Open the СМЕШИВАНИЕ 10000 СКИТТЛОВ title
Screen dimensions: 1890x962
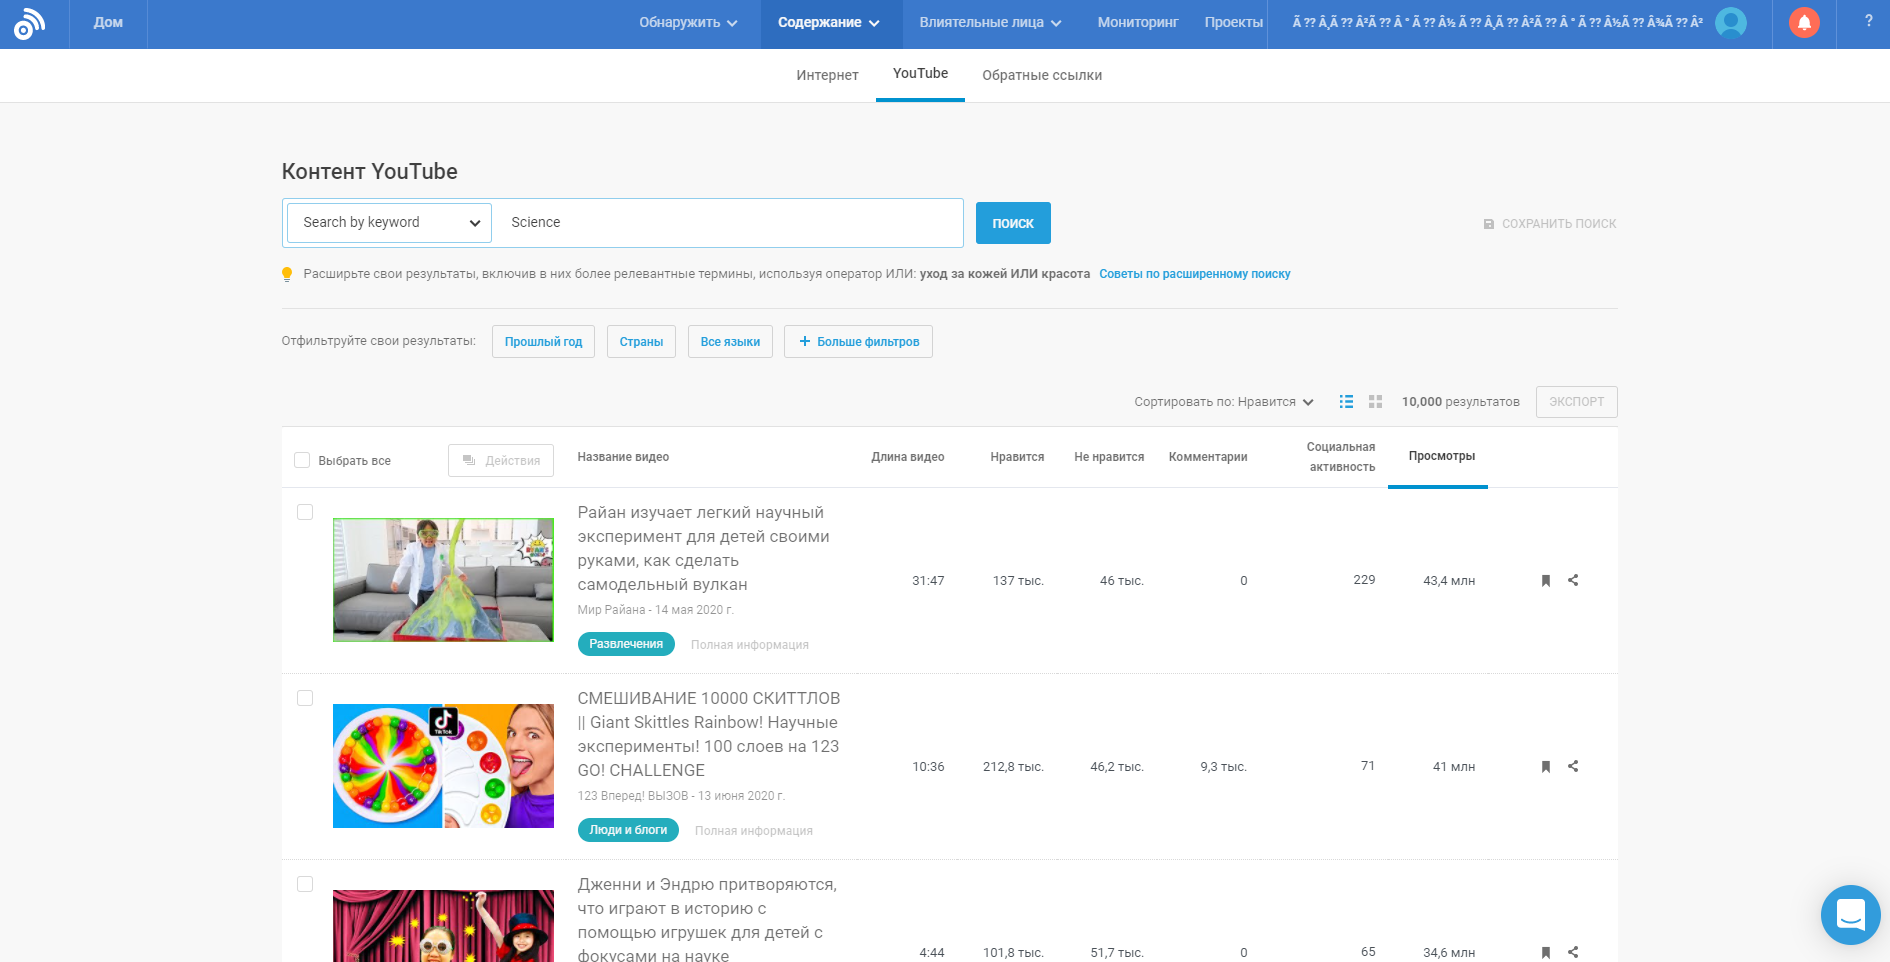[x=709, y=734]
